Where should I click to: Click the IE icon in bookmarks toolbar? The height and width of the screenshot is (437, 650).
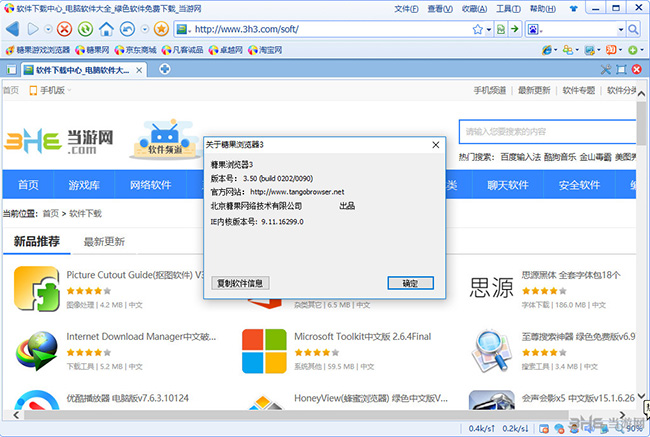point(547,50)
